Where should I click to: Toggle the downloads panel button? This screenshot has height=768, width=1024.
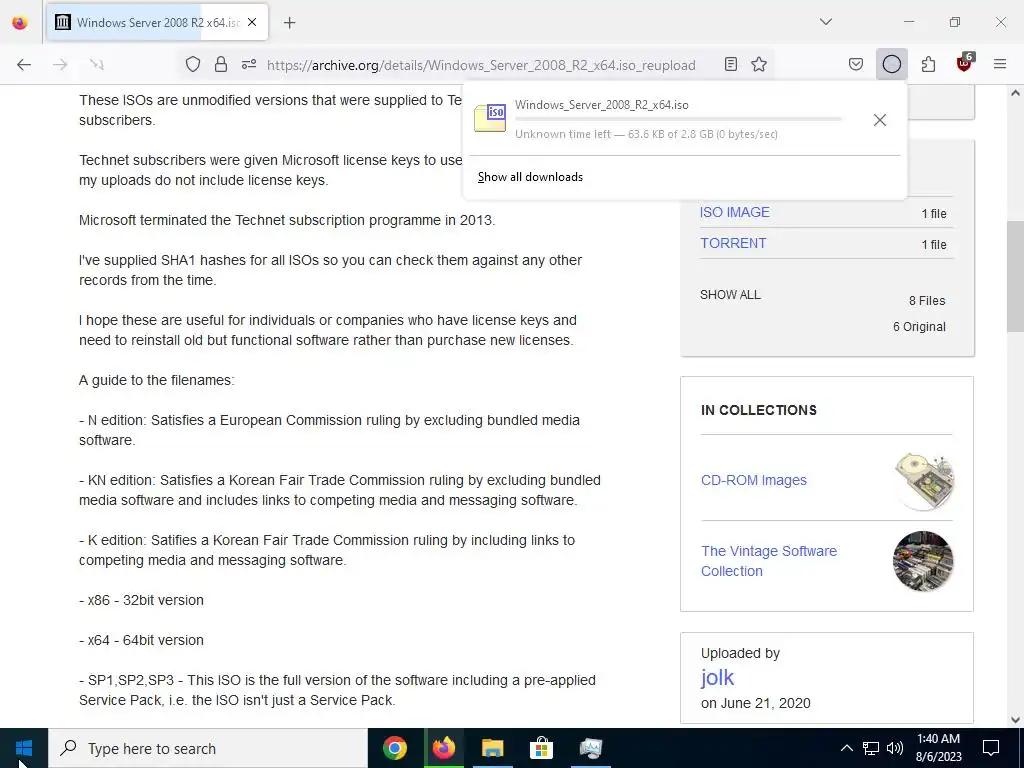click(891, 64)
